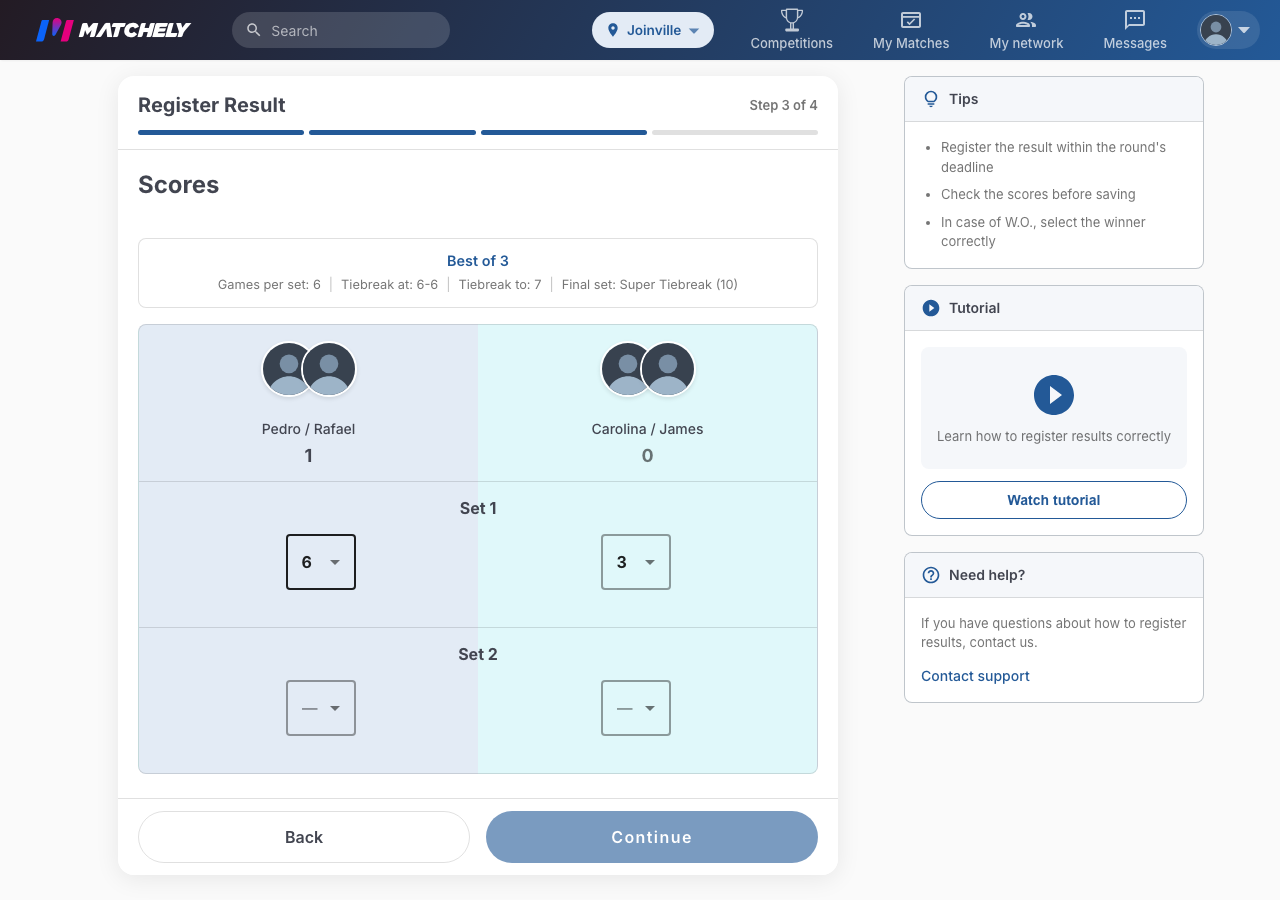Screen dimensions: 1280x900
Task: Click the Continue button
Action: [652, 837]
